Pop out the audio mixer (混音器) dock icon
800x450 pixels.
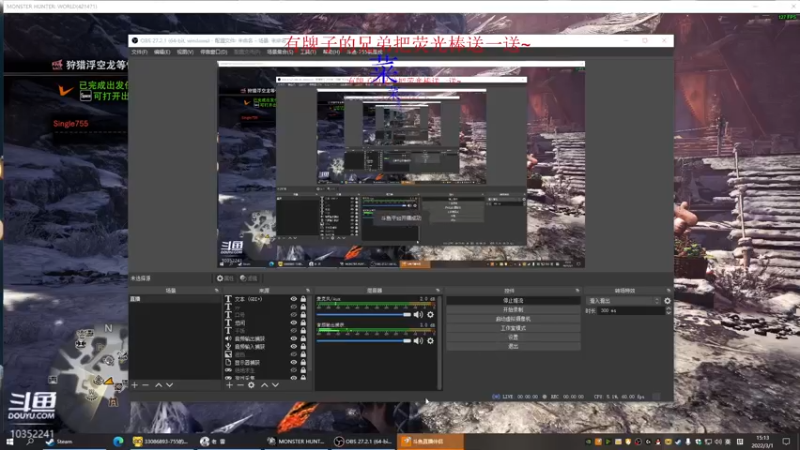click(438, 291)
